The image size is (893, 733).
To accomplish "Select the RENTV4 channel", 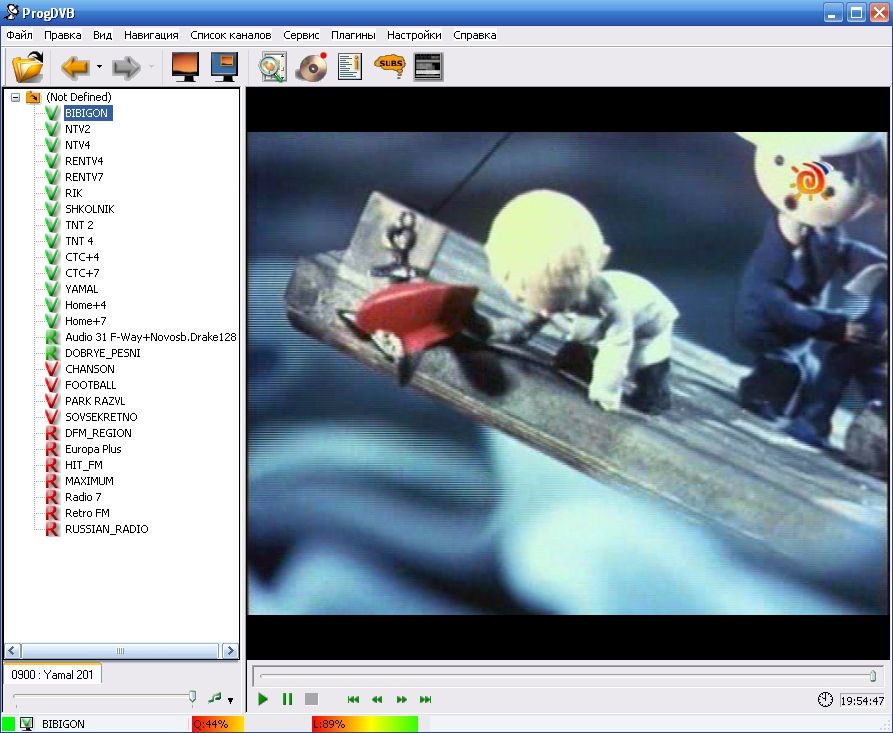I will (x=84, y=161).
